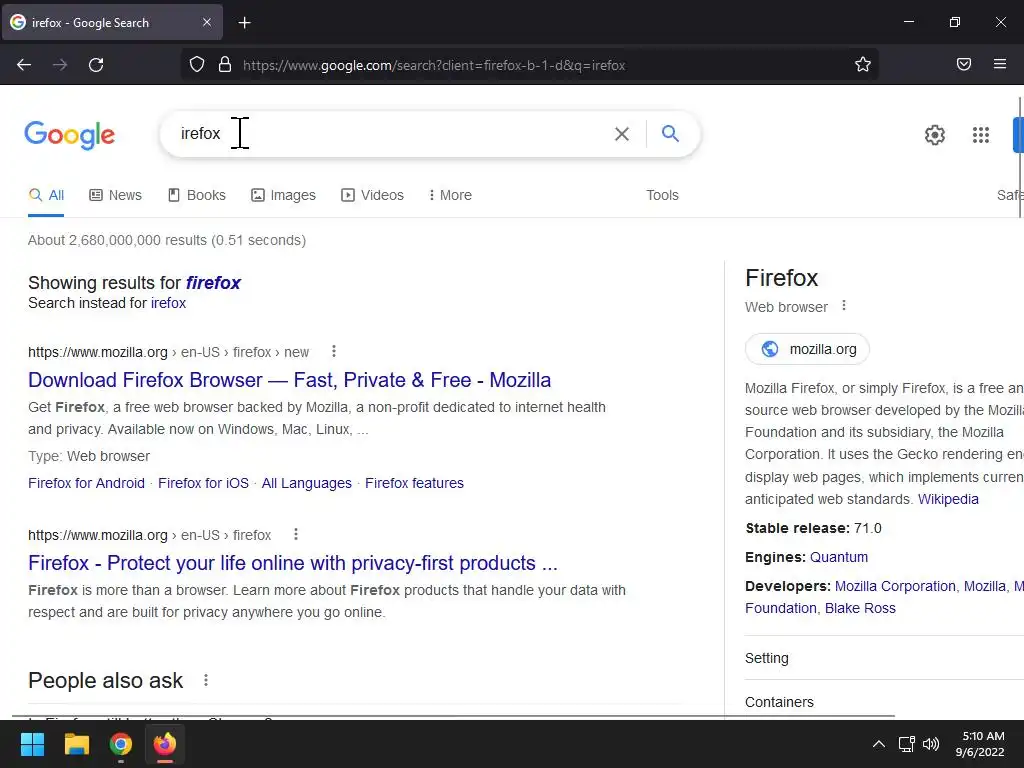The image size is (1024, 768).
Task: Select the 'irefox - Google Search' tab
Action: [112, 22]
